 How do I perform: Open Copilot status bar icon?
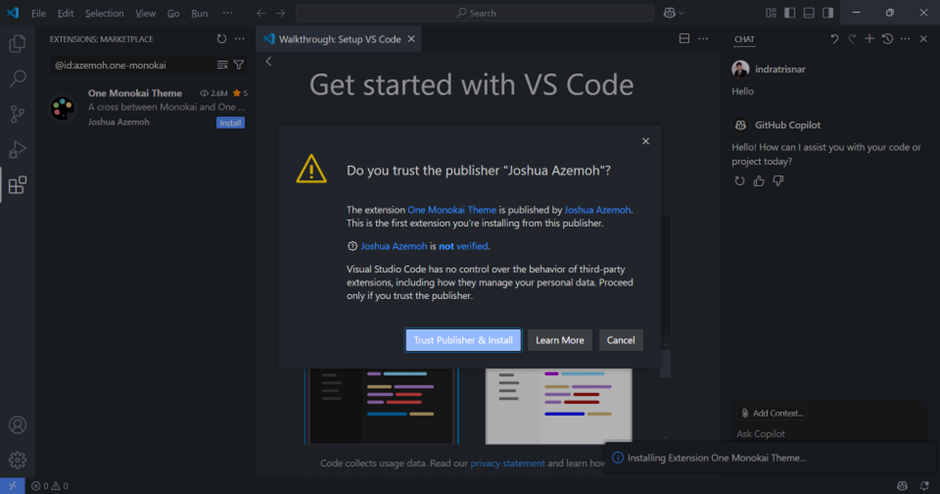pyautogui.click(x=902, y=486)
